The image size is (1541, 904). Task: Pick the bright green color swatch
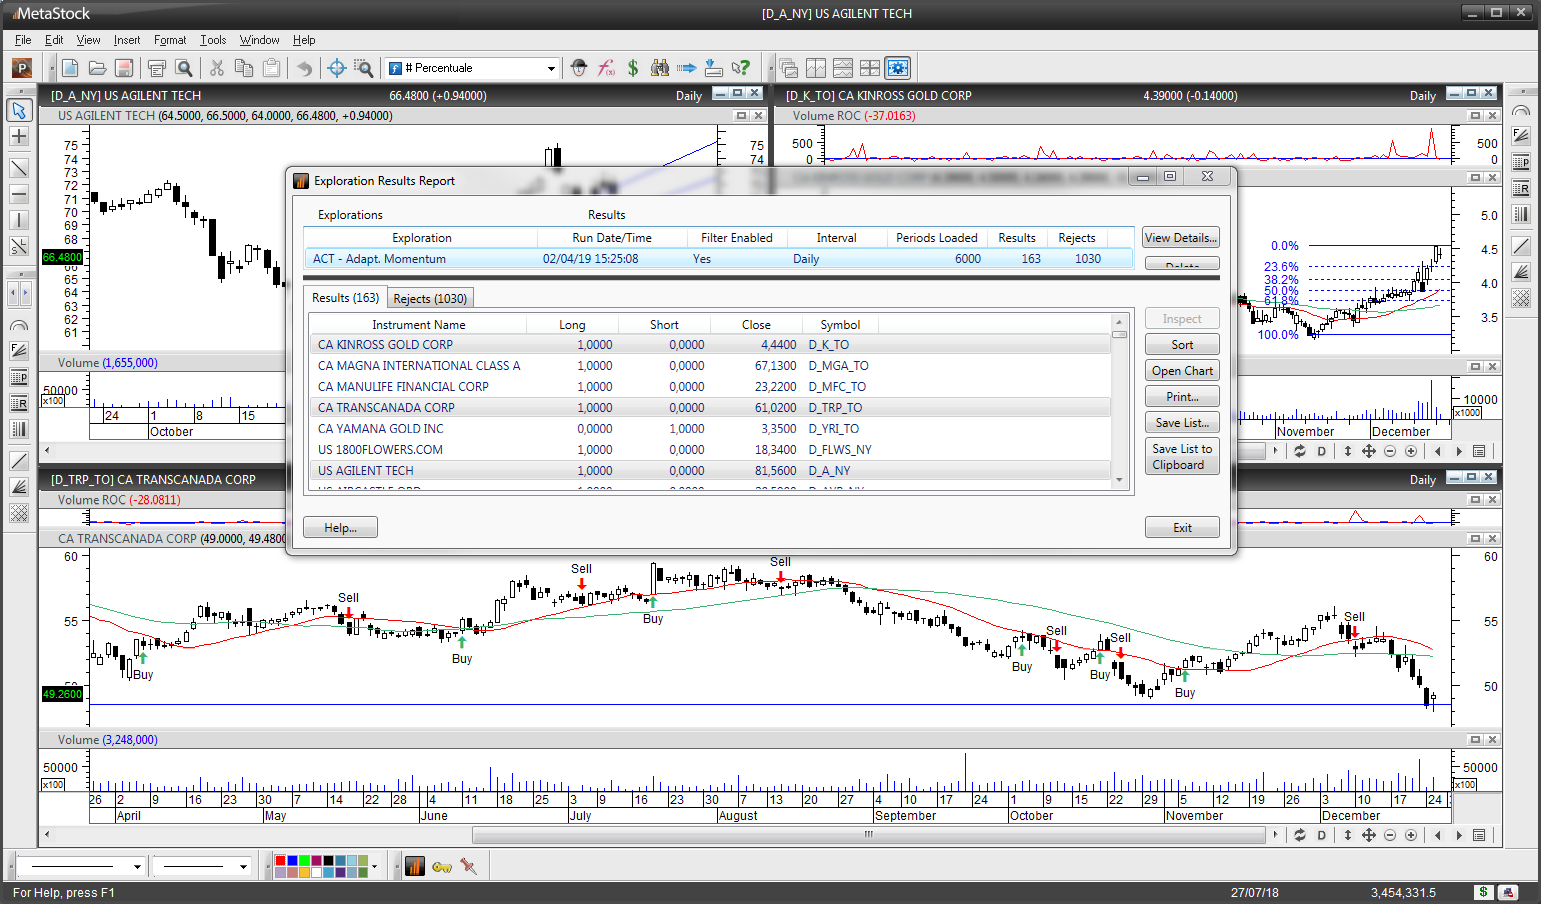(x=304, y=860)
